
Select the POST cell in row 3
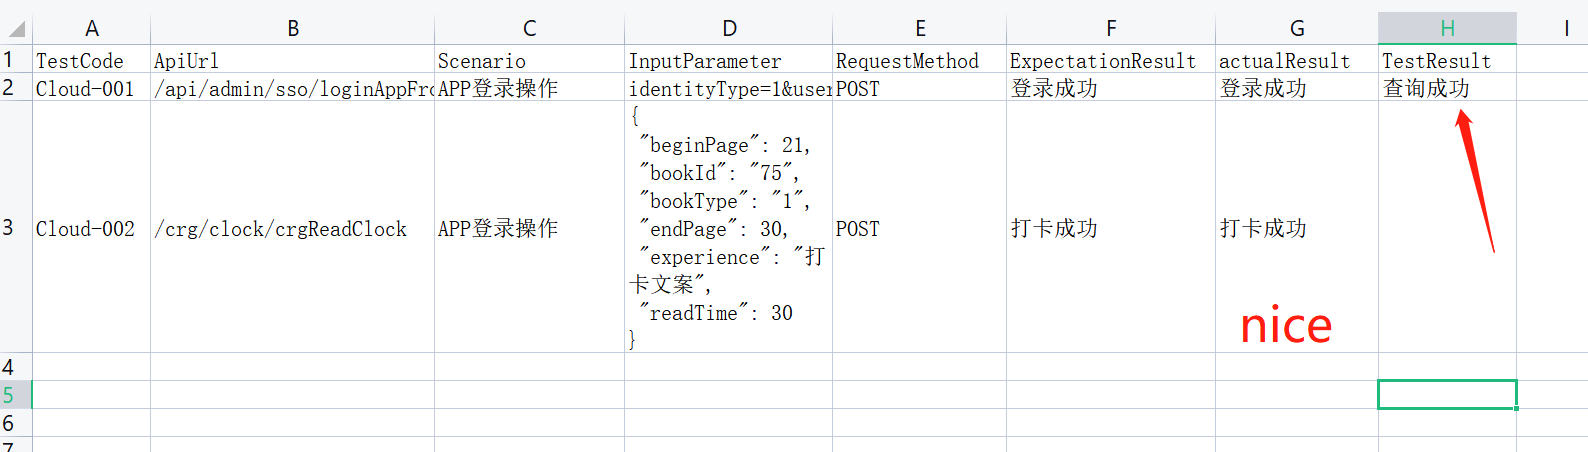coord(920,228)
